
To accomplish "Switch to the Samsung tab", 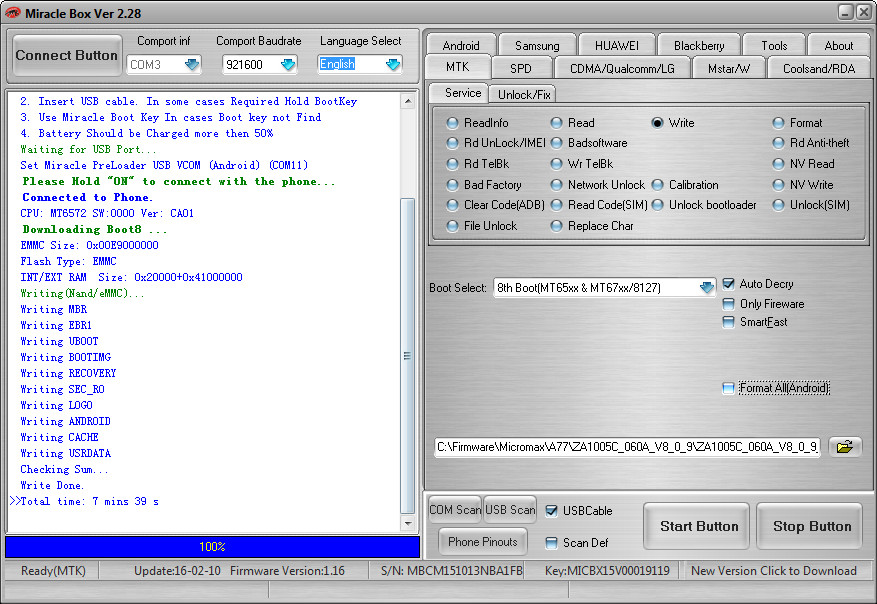I will (x=537, y=45).
